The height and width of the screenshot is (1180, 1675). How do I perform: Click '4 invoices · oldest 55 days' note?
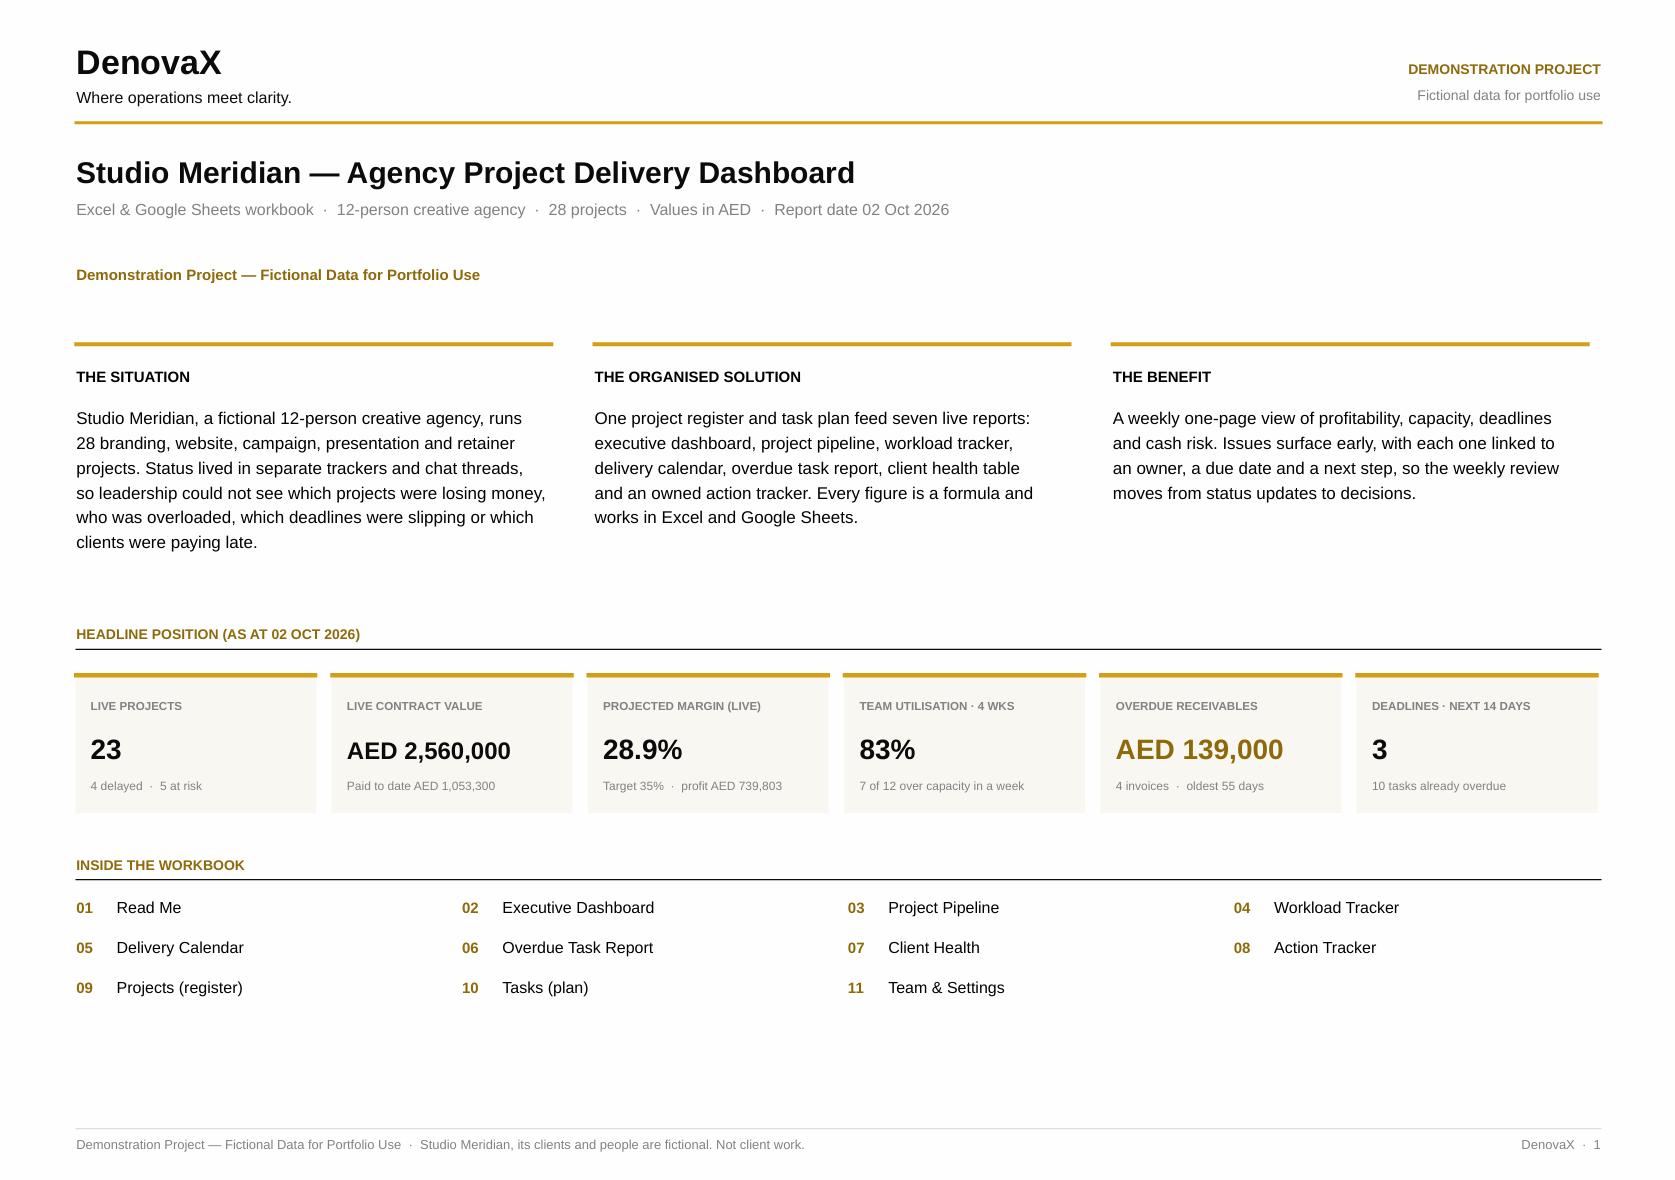1189,786
